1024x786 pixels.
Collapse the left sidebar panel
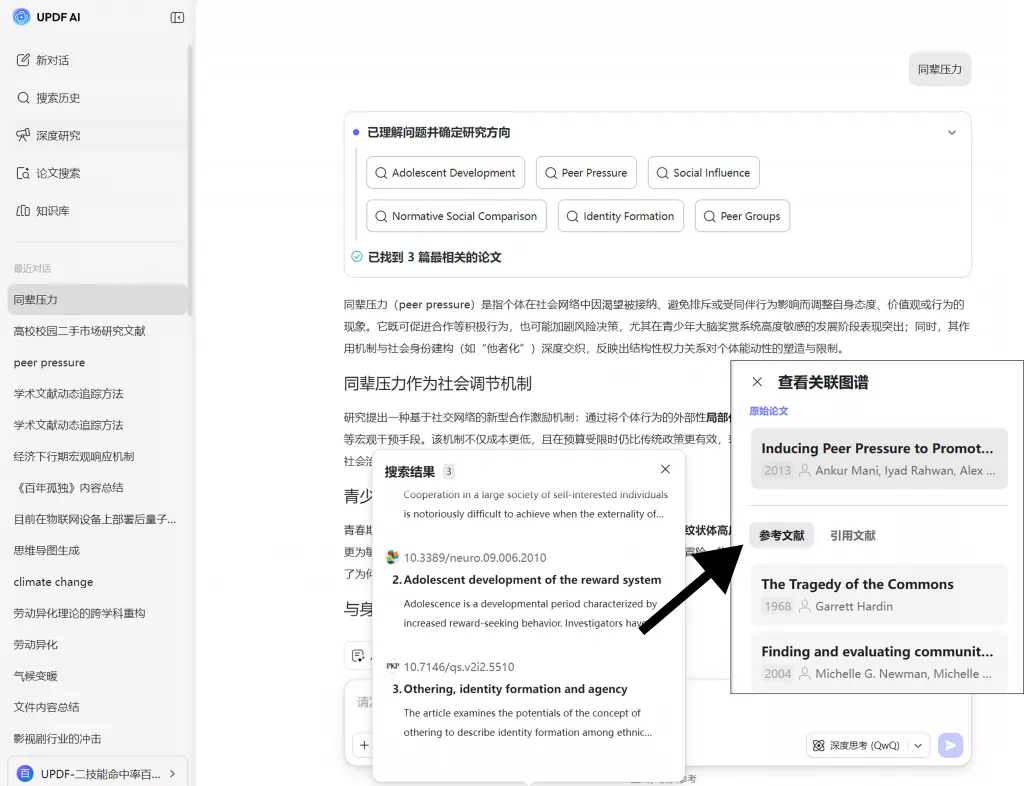pos(177,17)
